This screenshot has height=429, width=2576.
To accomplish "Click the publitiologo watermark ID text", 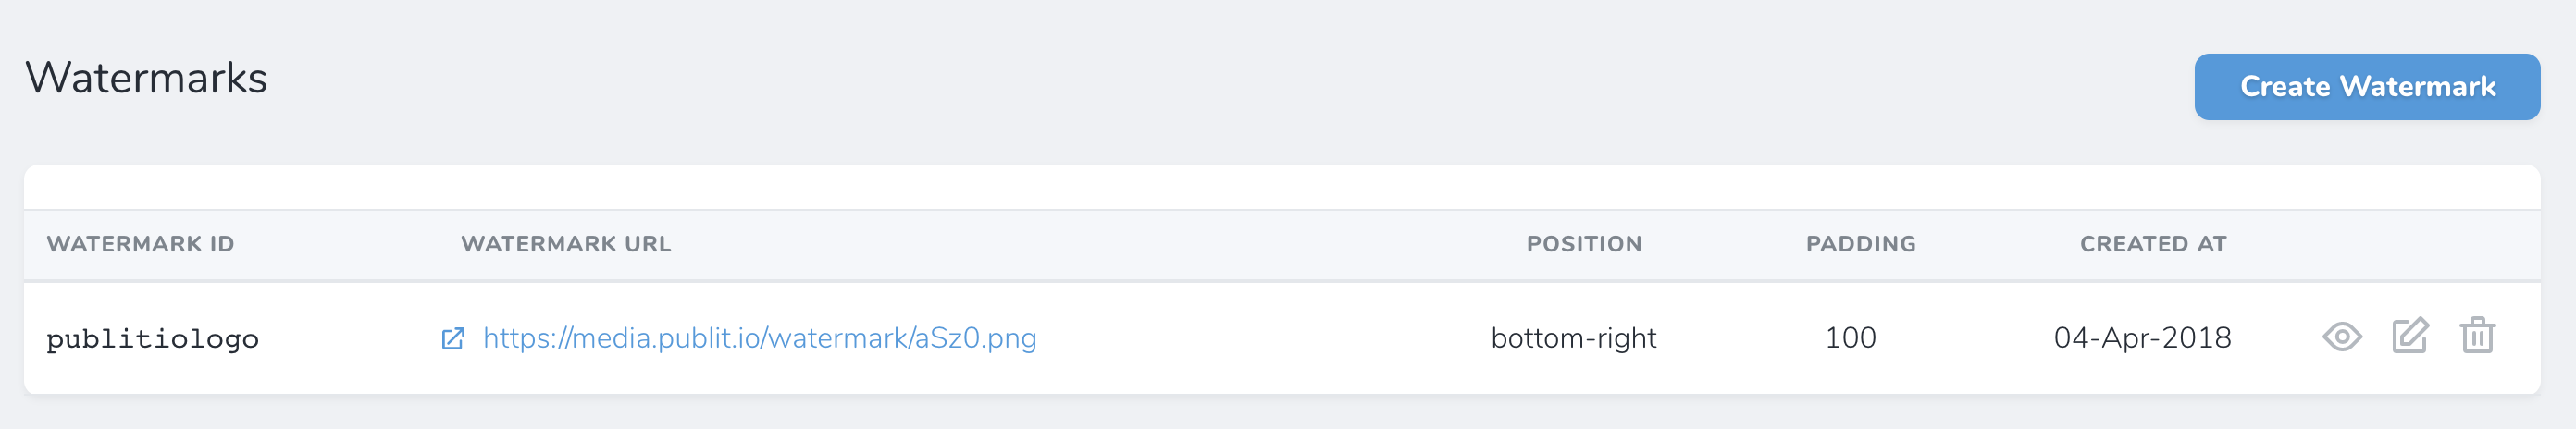I will [x=153, y=339].
